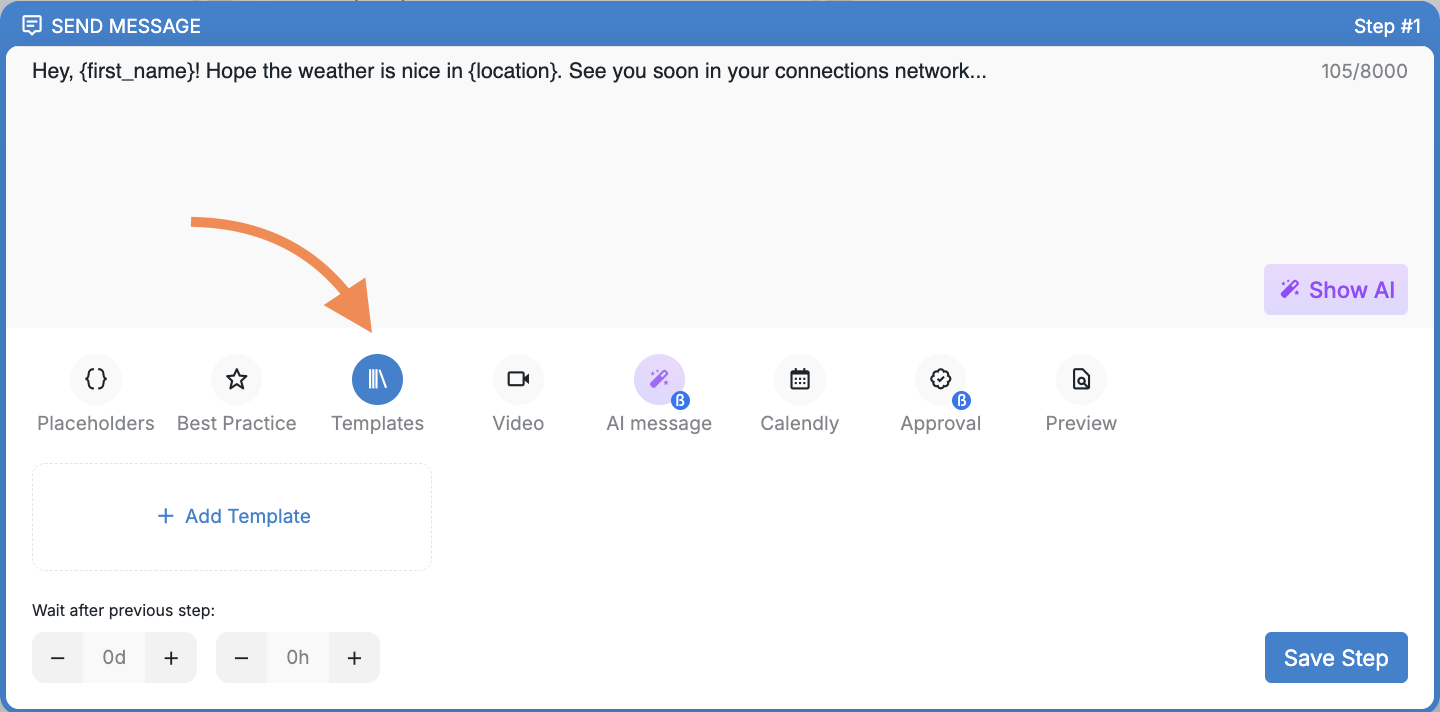Decrease the wait days value

(58, 658)
